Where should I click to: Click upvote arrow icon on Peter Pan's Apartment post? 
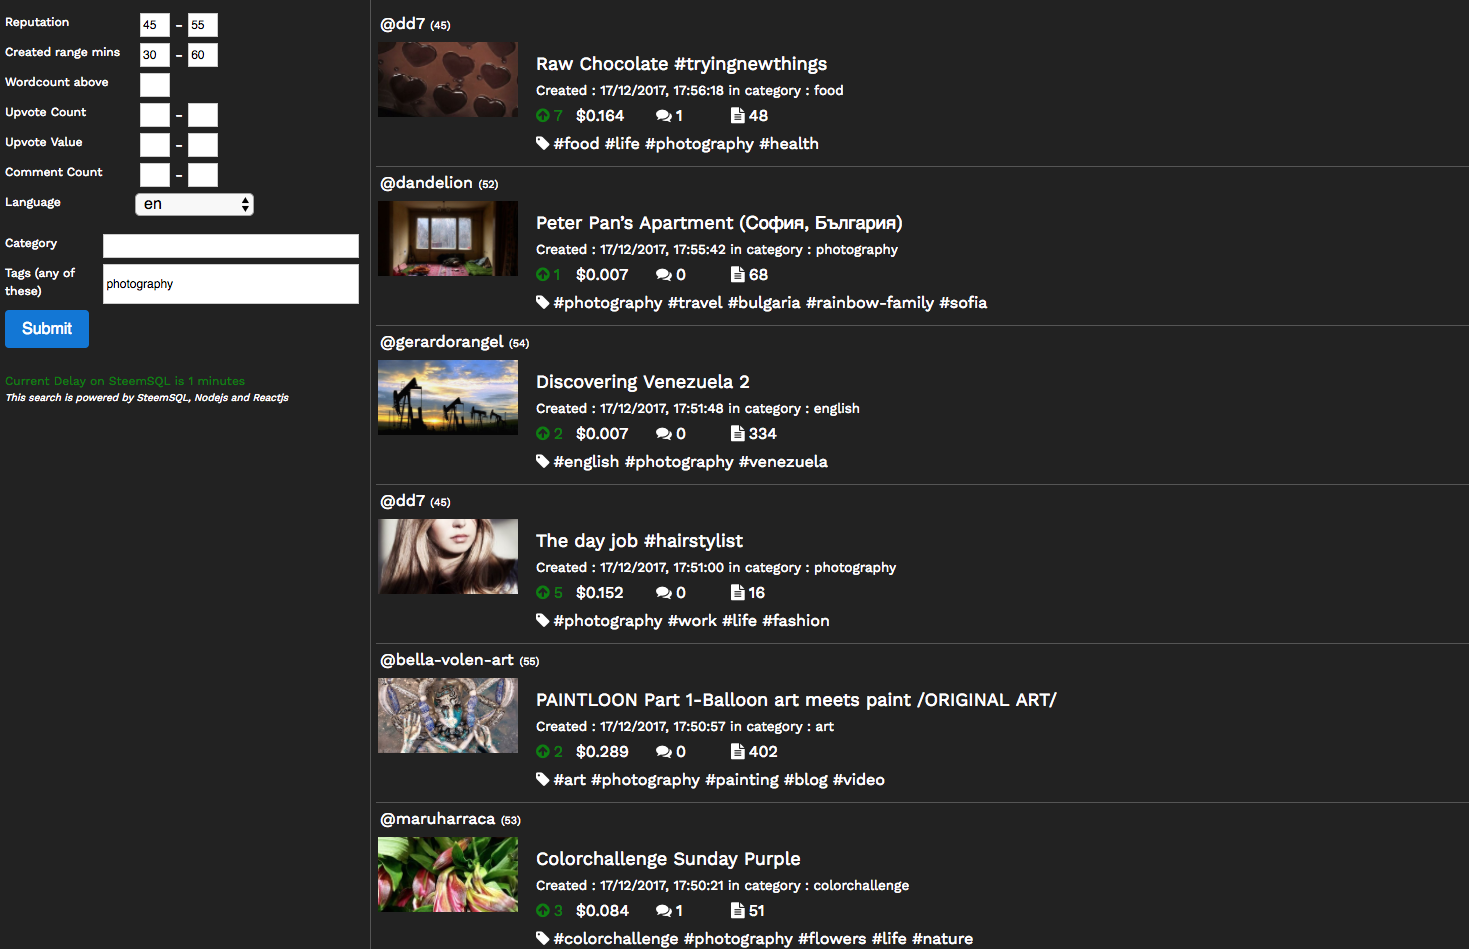tap(543, 275)
